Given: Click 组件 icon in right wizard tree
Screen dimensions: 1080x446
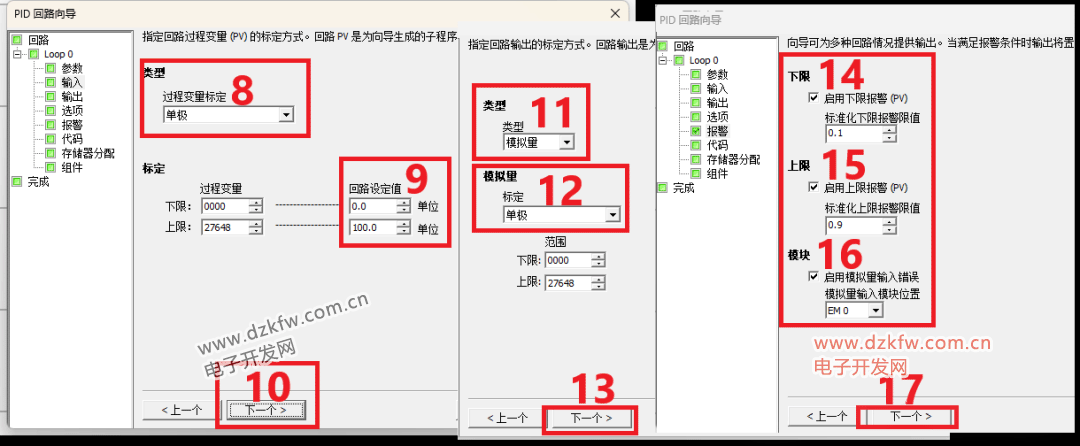Looking at the screenshot, I should pyautogui.click(x=696, y=173).
